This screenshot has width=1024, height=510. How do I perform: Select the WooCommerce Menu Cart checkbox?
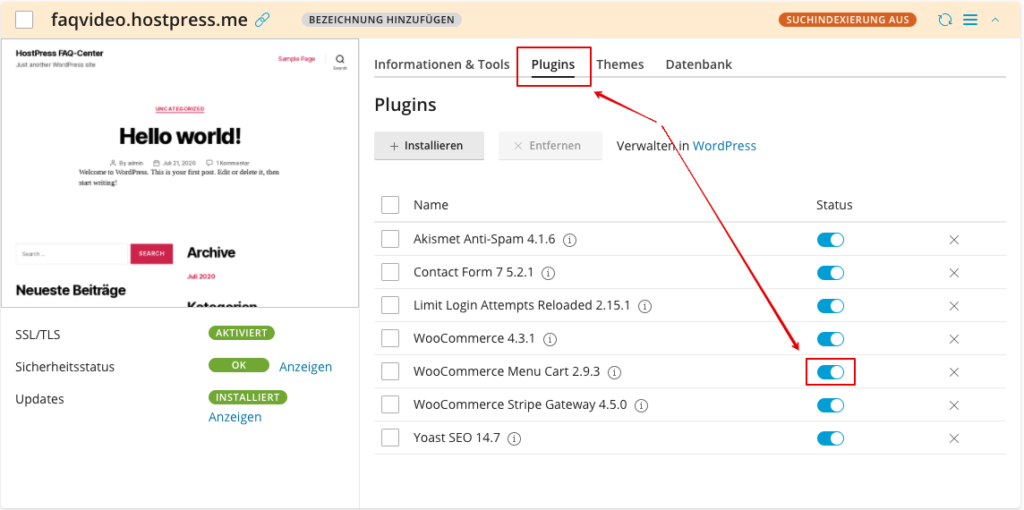[x=390, y=372]
